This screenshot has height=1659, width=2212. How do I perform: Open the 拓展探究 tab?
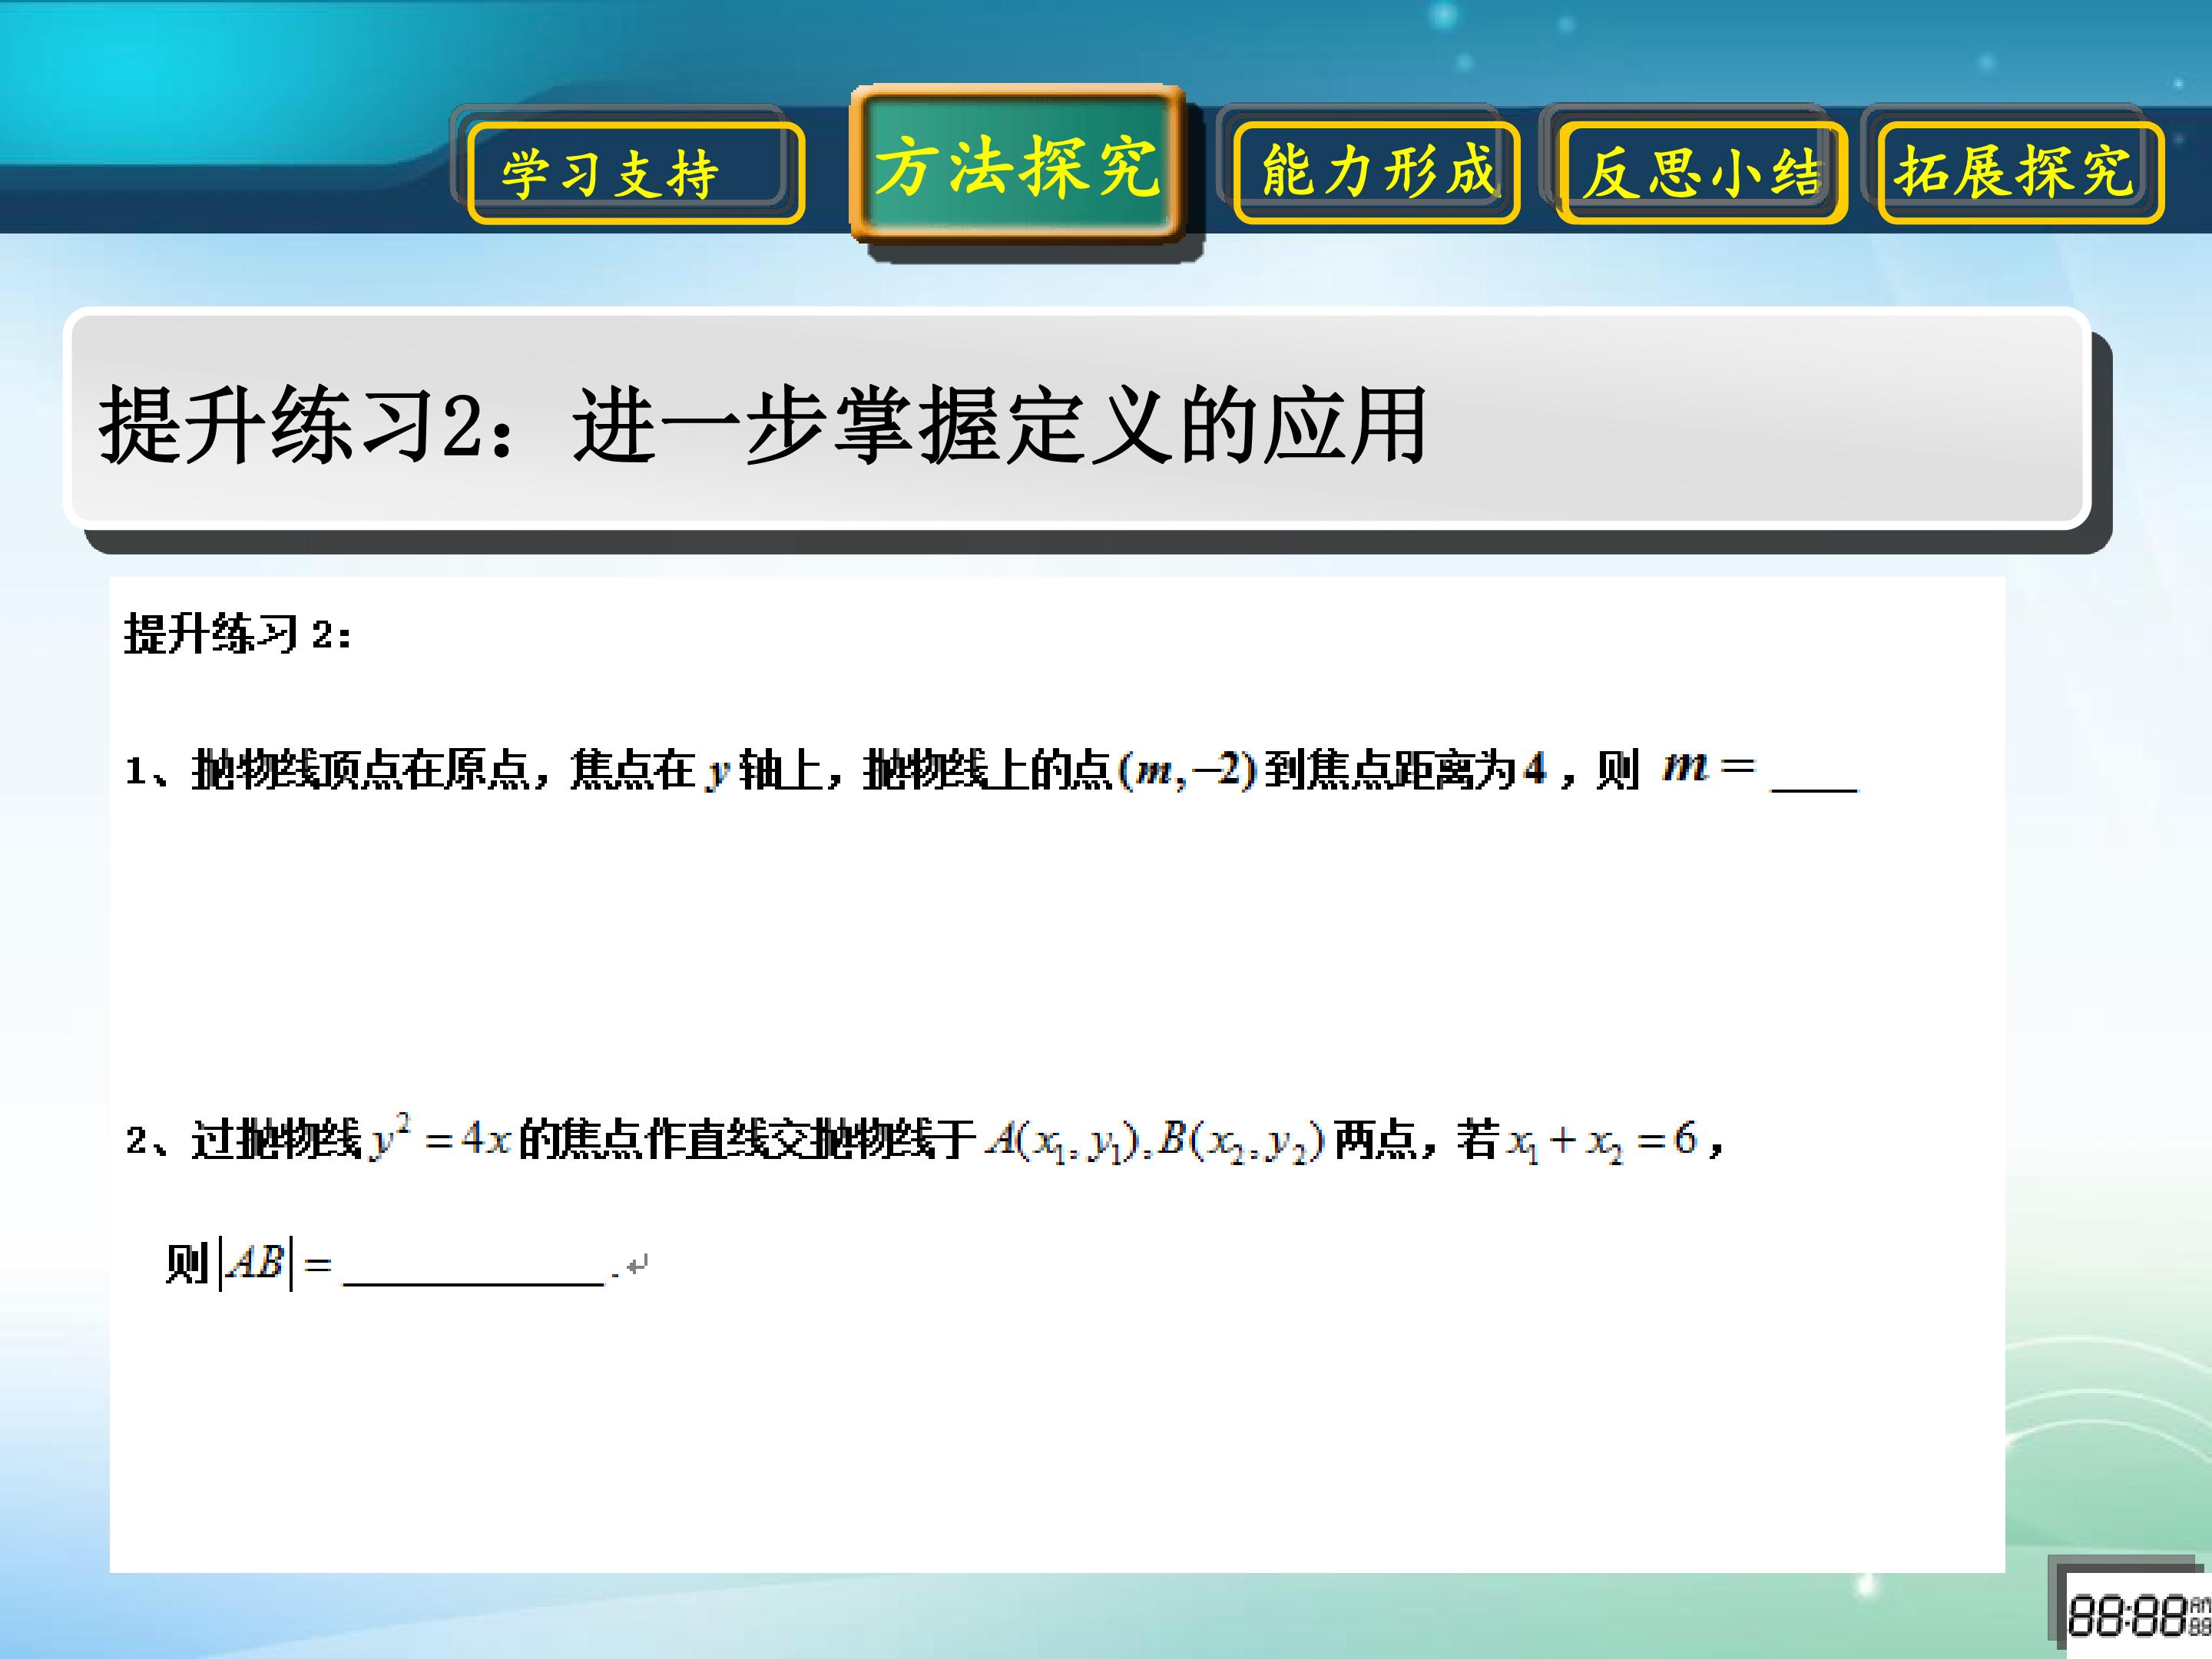click(2021, 172)
